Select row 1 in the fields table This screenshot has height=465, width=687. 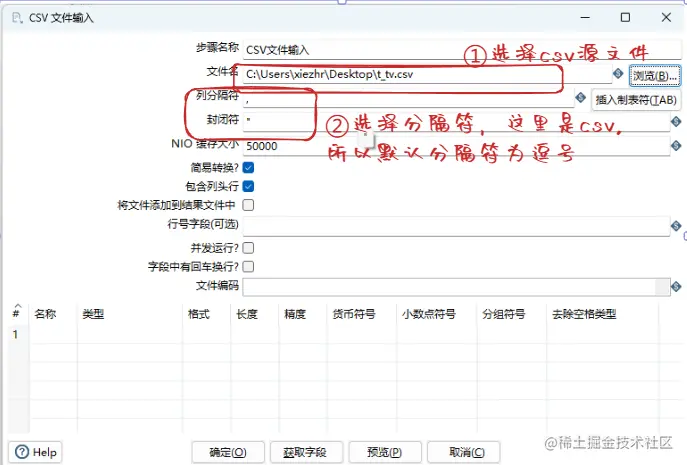pos(15,334)
